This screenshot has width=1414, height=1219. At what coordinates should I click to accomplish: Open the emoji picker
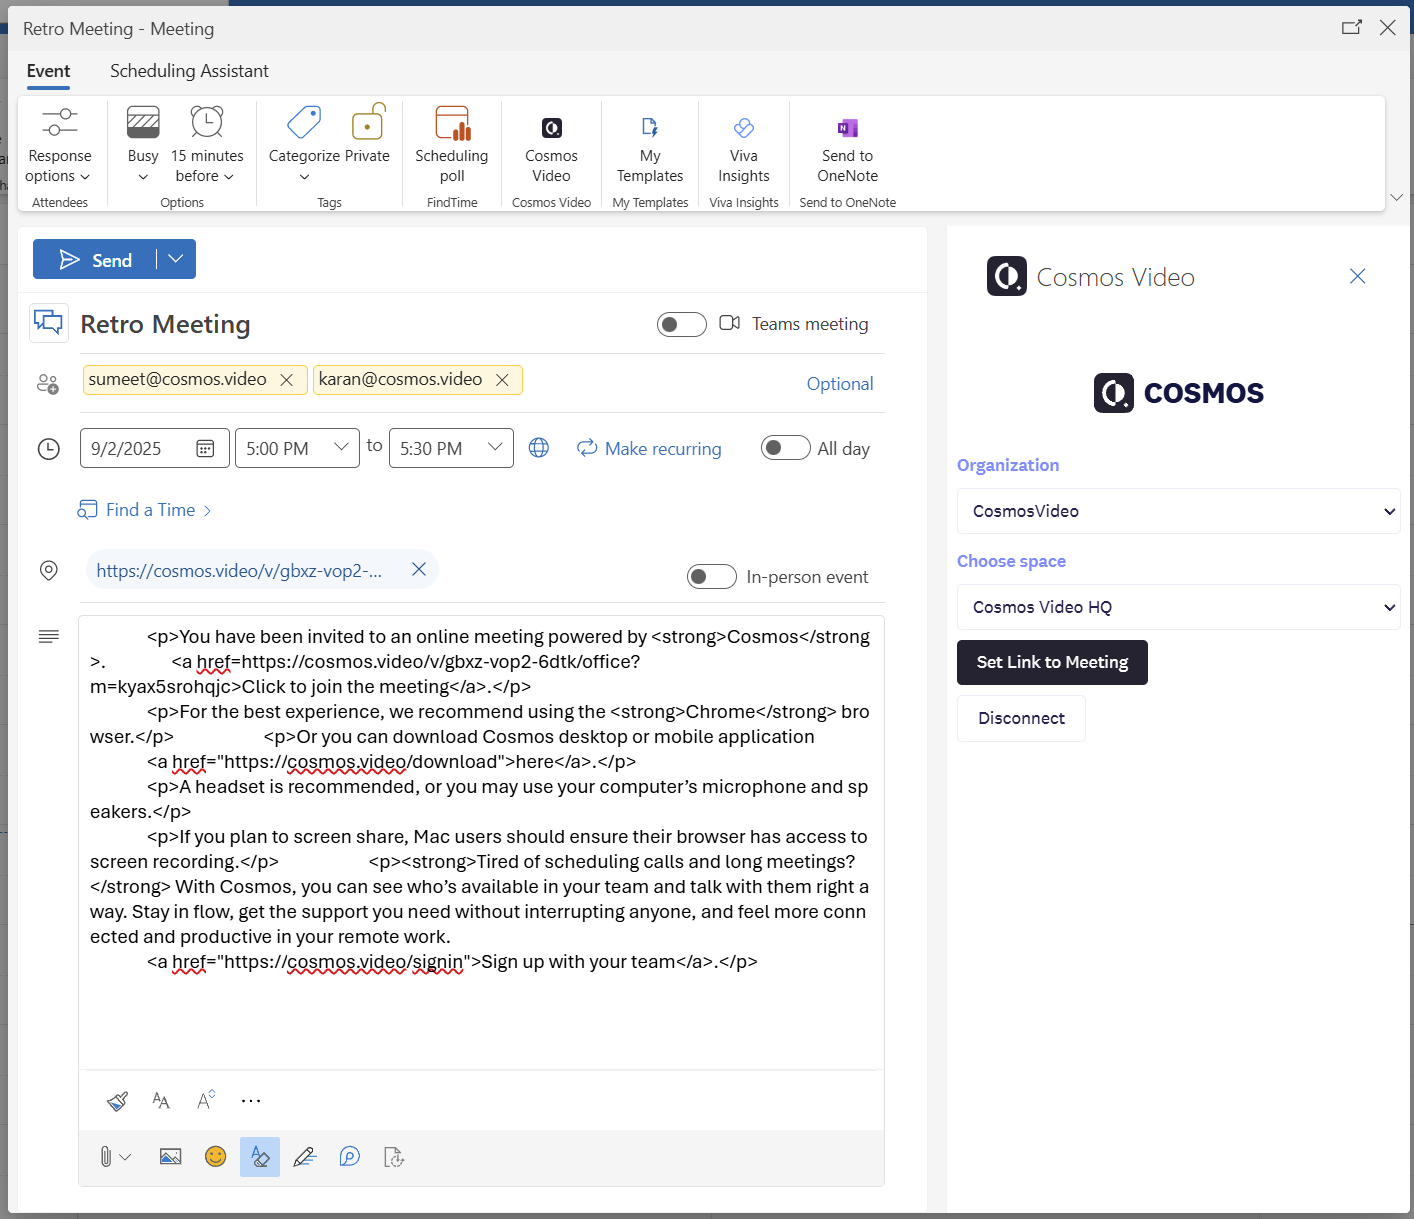coord(215,1157)
